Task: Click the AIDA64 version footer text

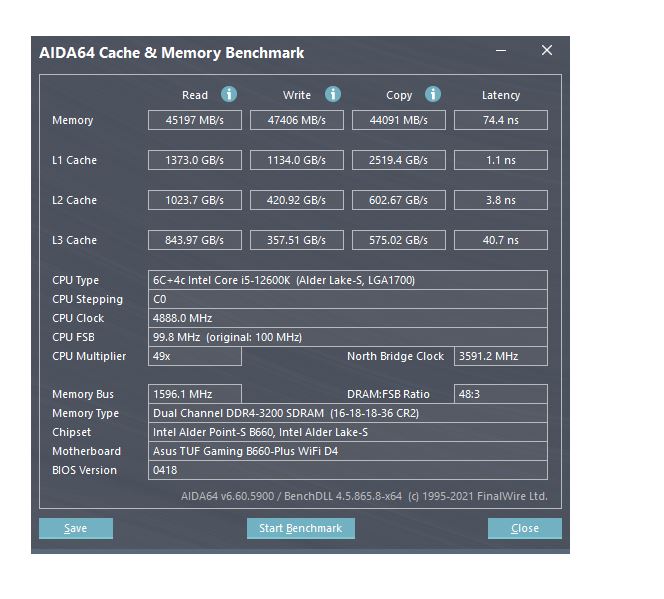Action: click(x=364, y=496)
